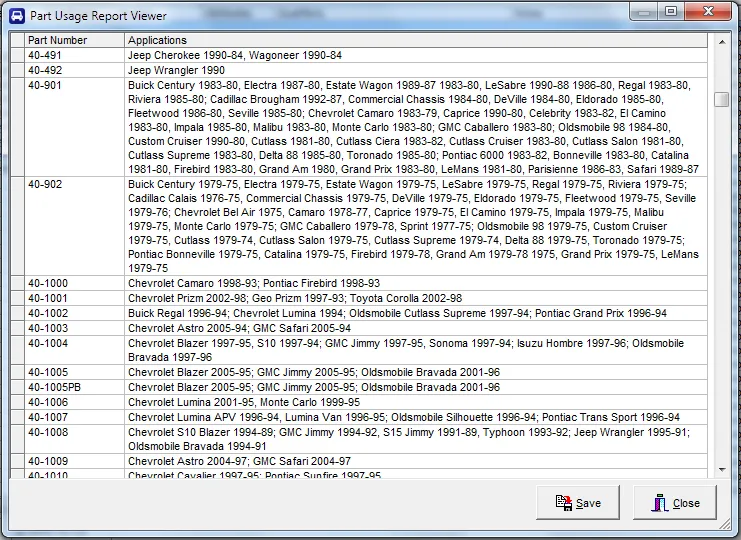The image size is (741, 540).
Task: Click the scrollbar down arrow
Action: click(722, 470)
